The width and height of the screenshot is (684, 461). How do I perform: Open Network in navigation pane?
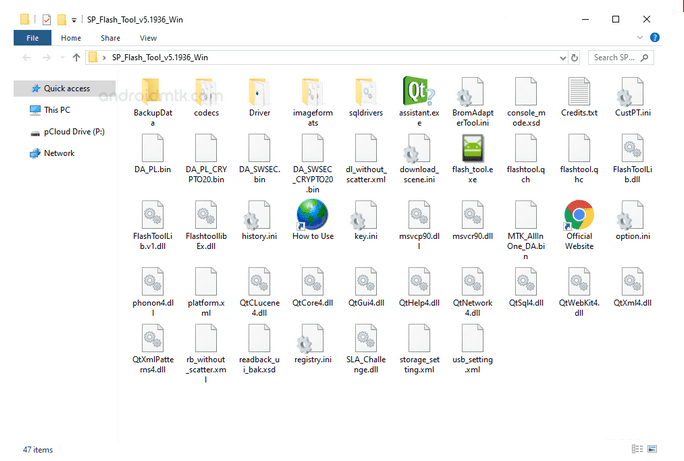click(x=52, y=153)
